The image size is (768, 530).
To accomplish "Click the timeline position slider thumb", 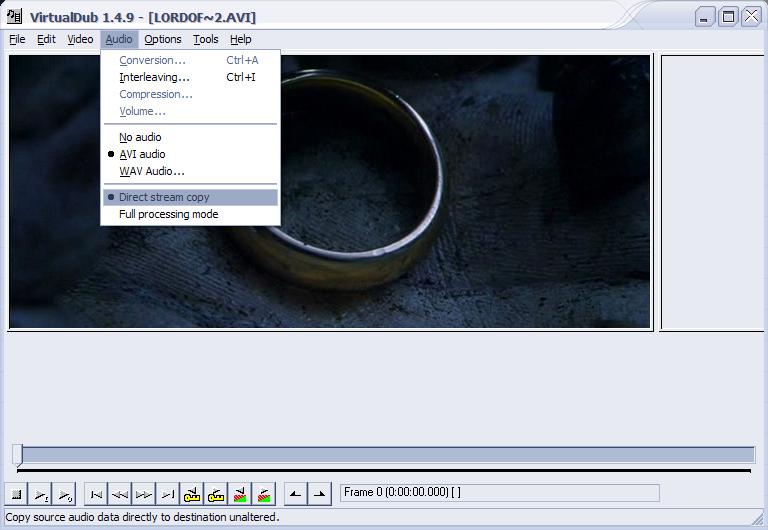I will tap(18, 455).
